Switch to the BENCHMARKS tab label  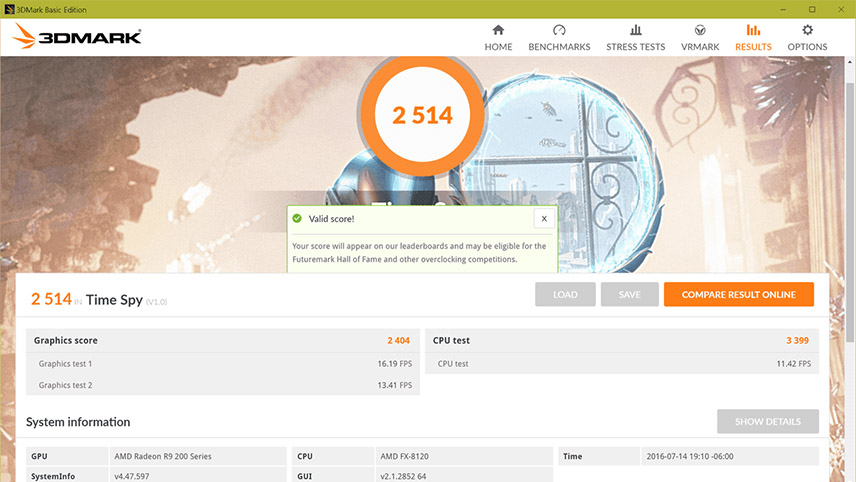click(x=559, y=47)
